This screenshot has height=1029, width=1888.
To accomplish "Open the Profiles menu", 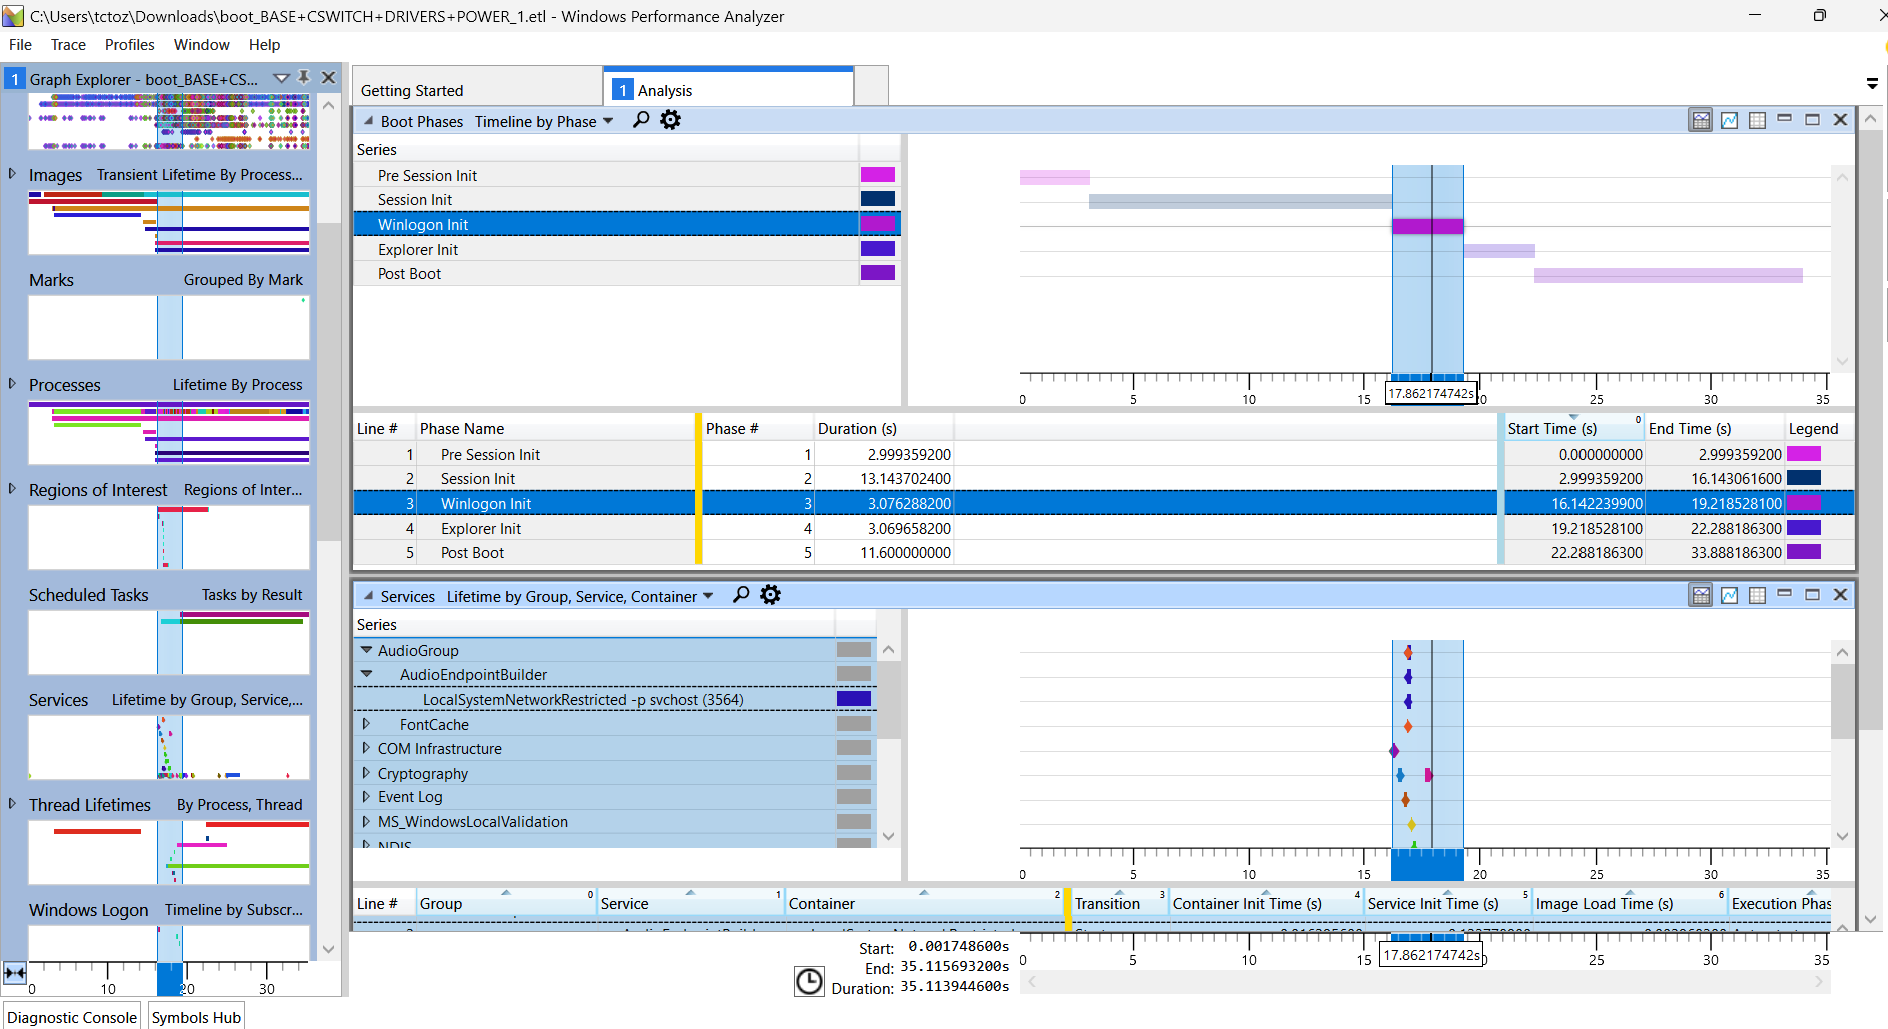I will pyautogui.click(x=130, y=45).
